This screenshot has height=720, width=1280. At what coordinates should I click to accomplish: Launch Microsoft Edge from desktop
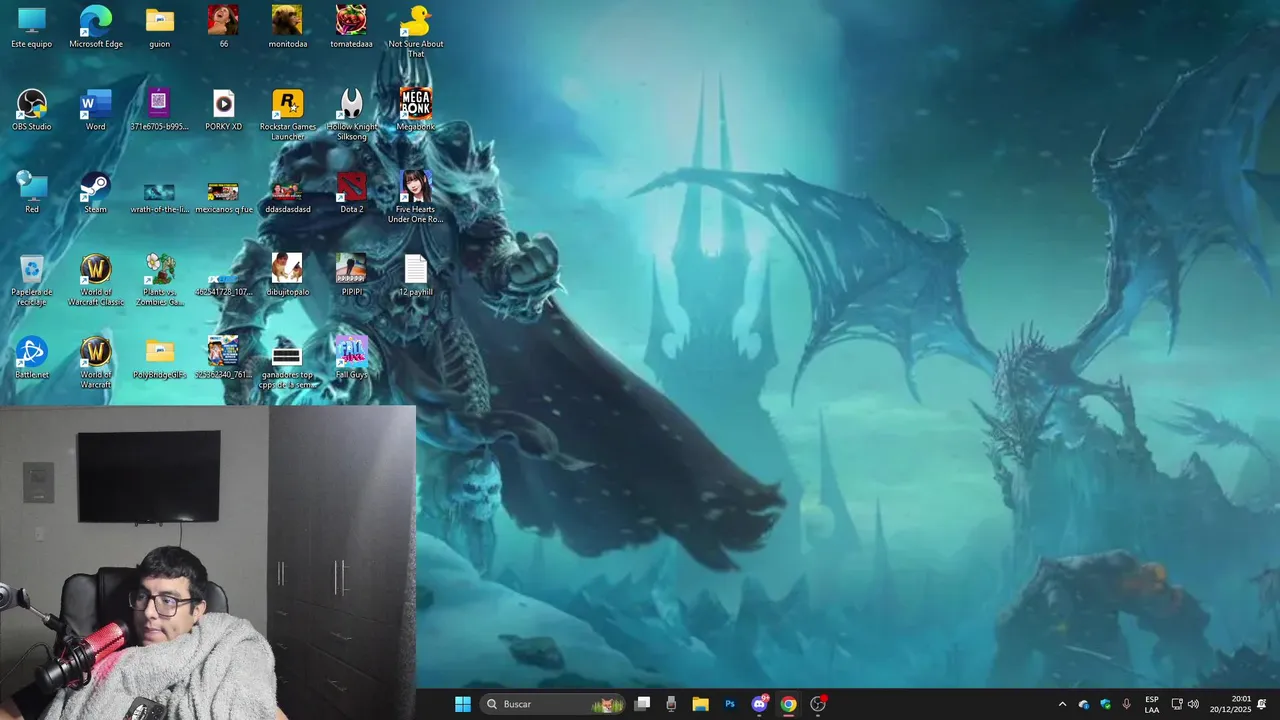coord(96,27)
